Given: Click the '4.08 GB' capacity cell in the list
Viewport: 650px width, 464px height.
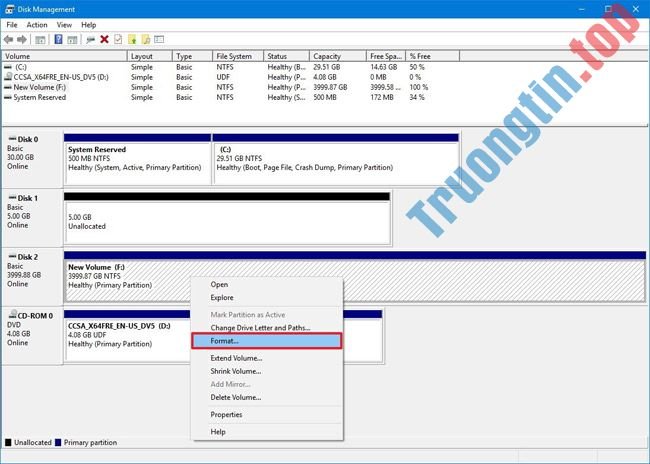Looking at the screenshot, I should click(325, 77).
